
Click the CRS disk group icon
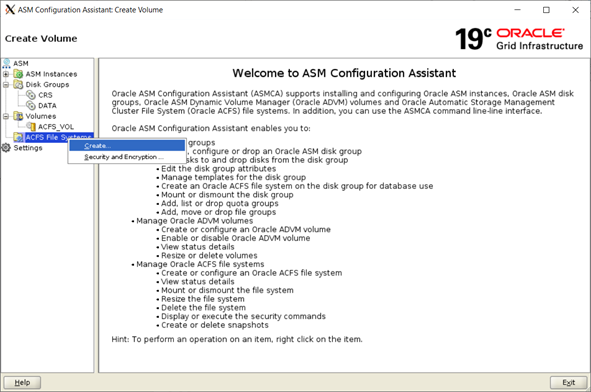point(31,95)
